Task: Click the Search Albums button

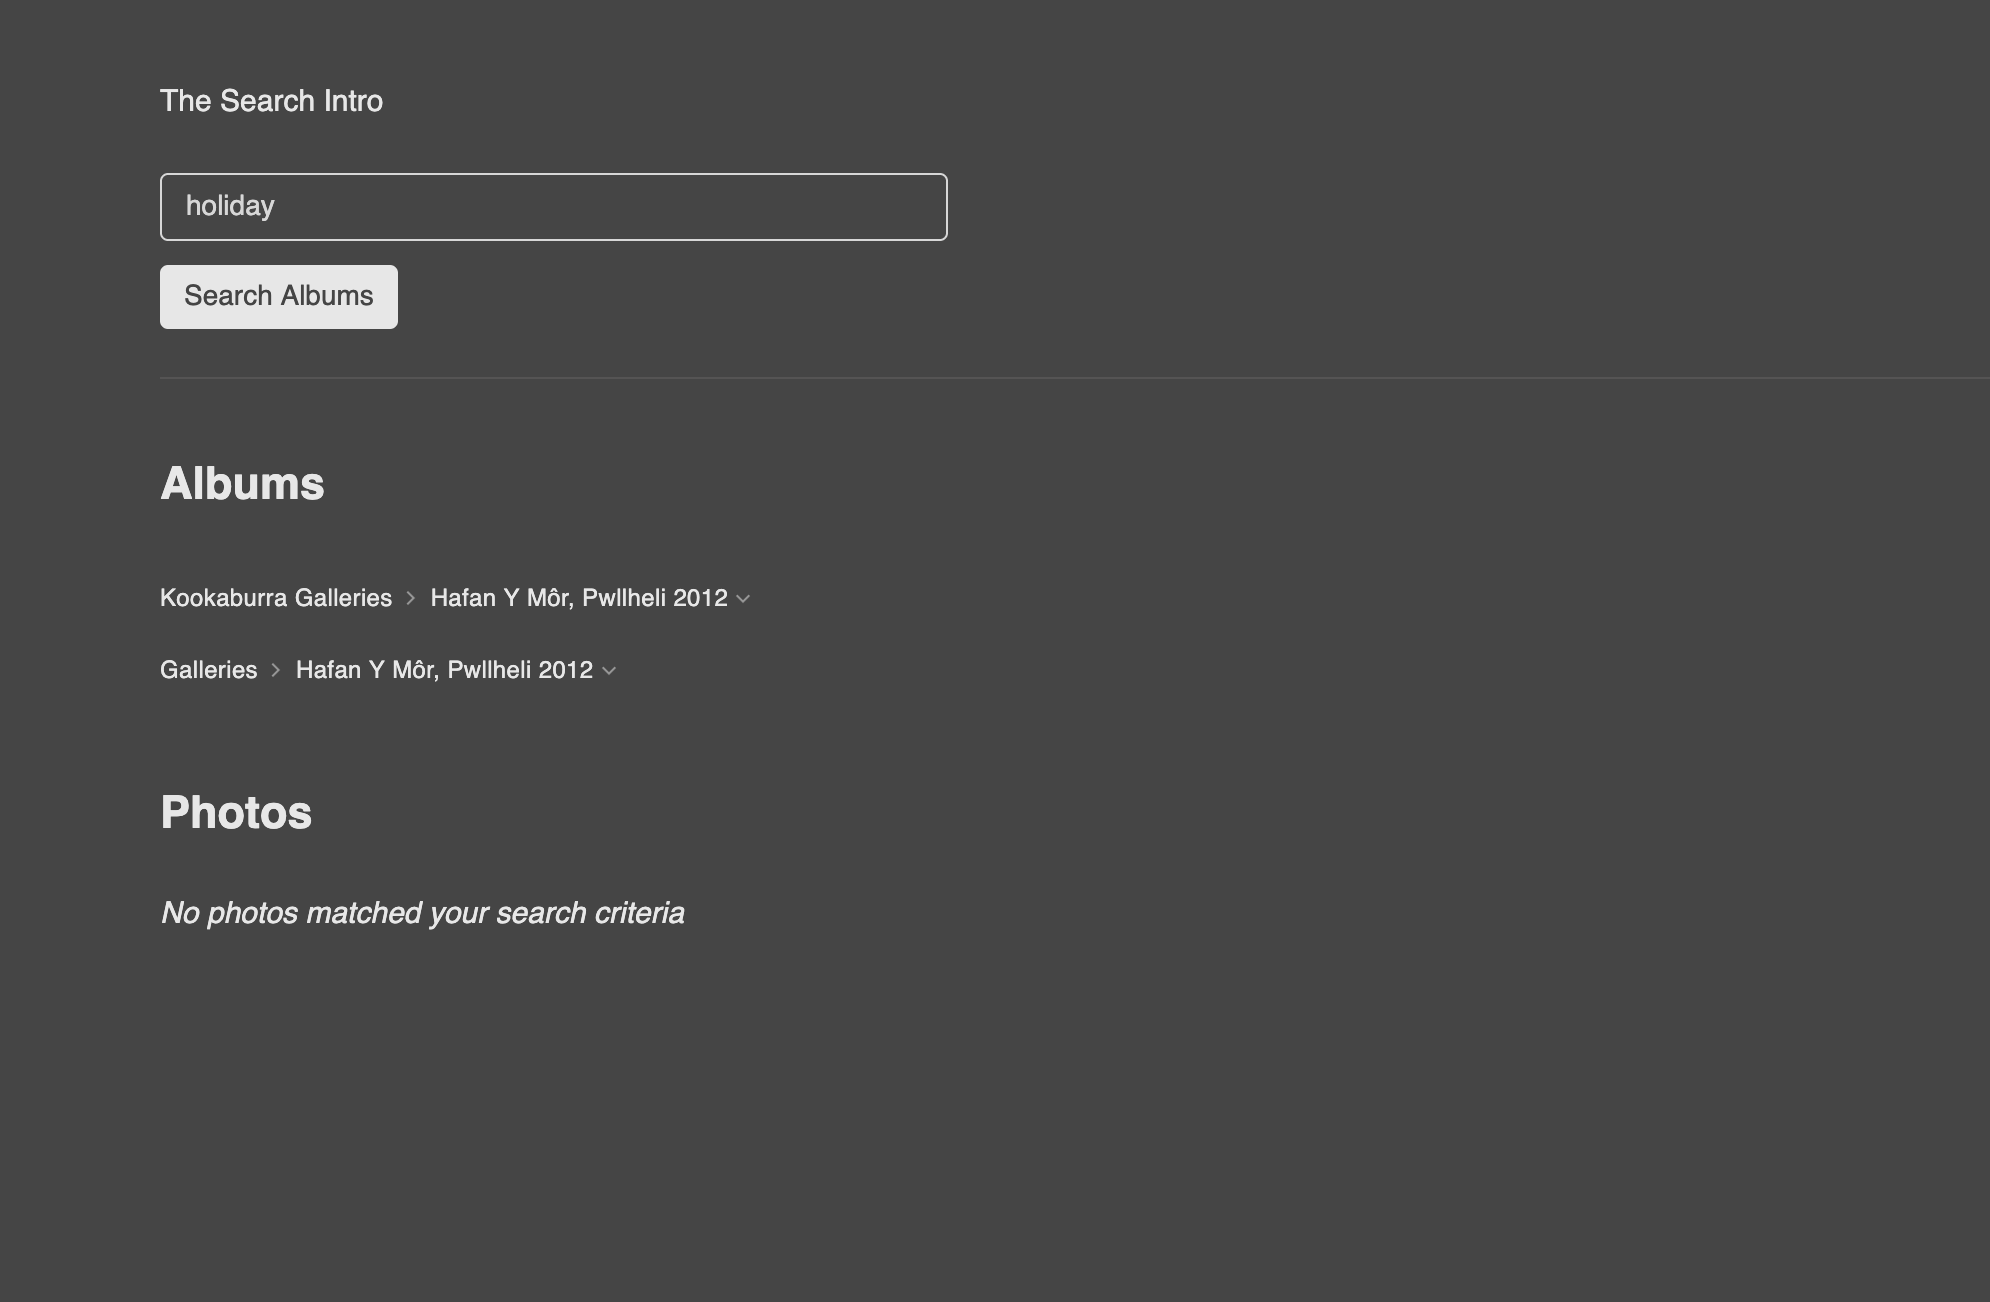Action: 279,297
